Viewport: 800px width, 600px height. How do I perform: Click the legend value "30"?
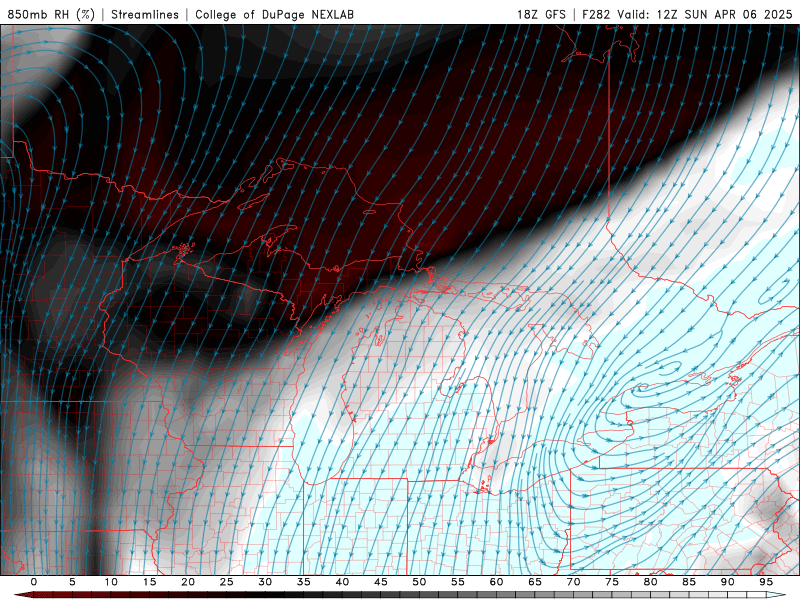click(x=265, y=582)
